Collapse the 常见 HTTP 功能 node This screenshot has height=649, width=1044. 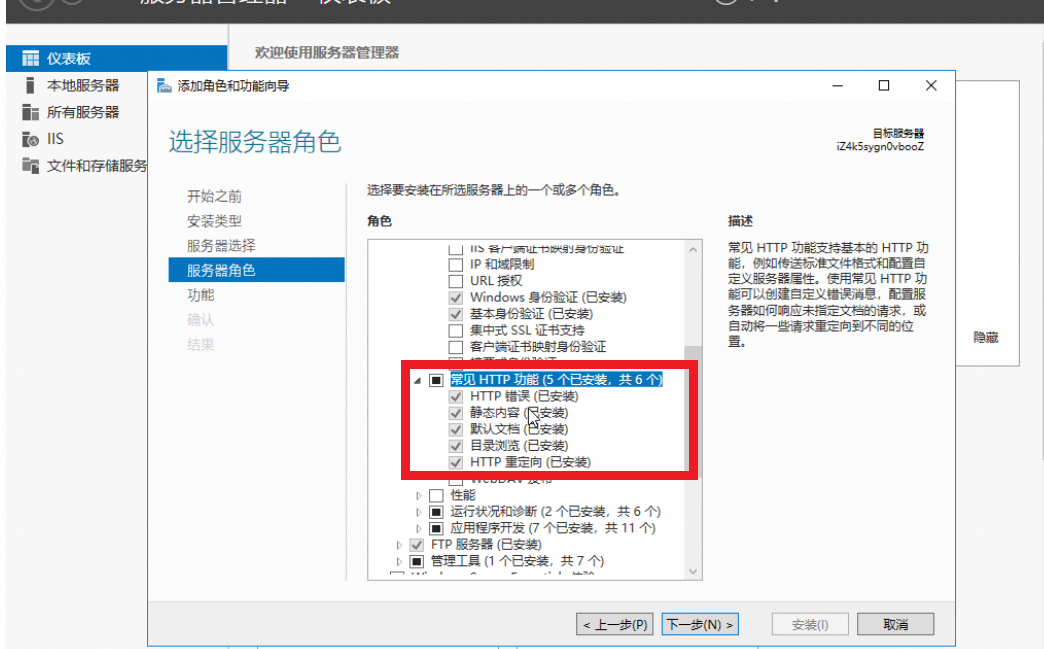417,380
